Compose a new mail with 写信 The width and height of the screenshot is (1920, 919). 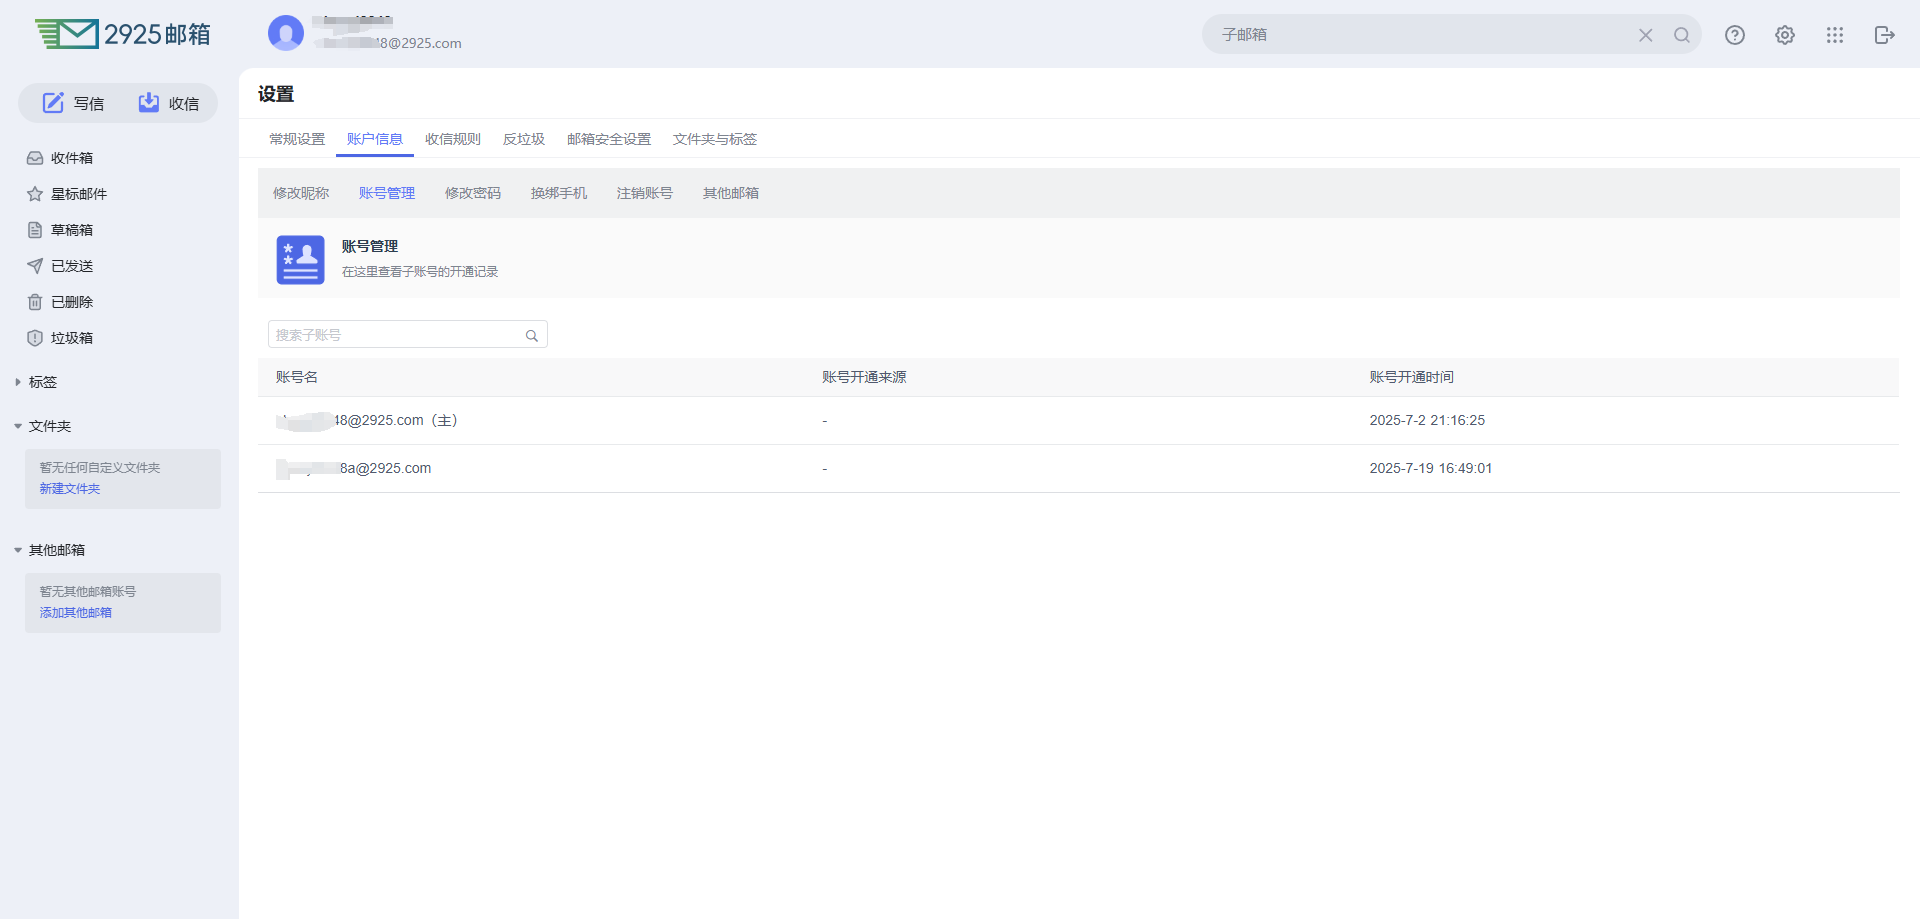pyautogui.click(x=73, y=103)
